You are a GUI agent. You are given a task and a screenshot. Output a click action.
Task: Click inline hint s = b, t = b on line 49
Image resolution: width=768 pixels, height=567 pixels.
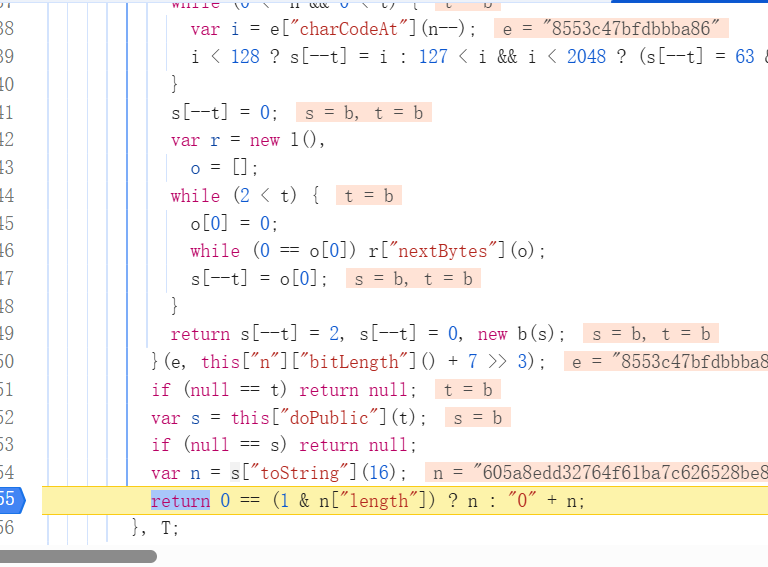pos(650,334)
